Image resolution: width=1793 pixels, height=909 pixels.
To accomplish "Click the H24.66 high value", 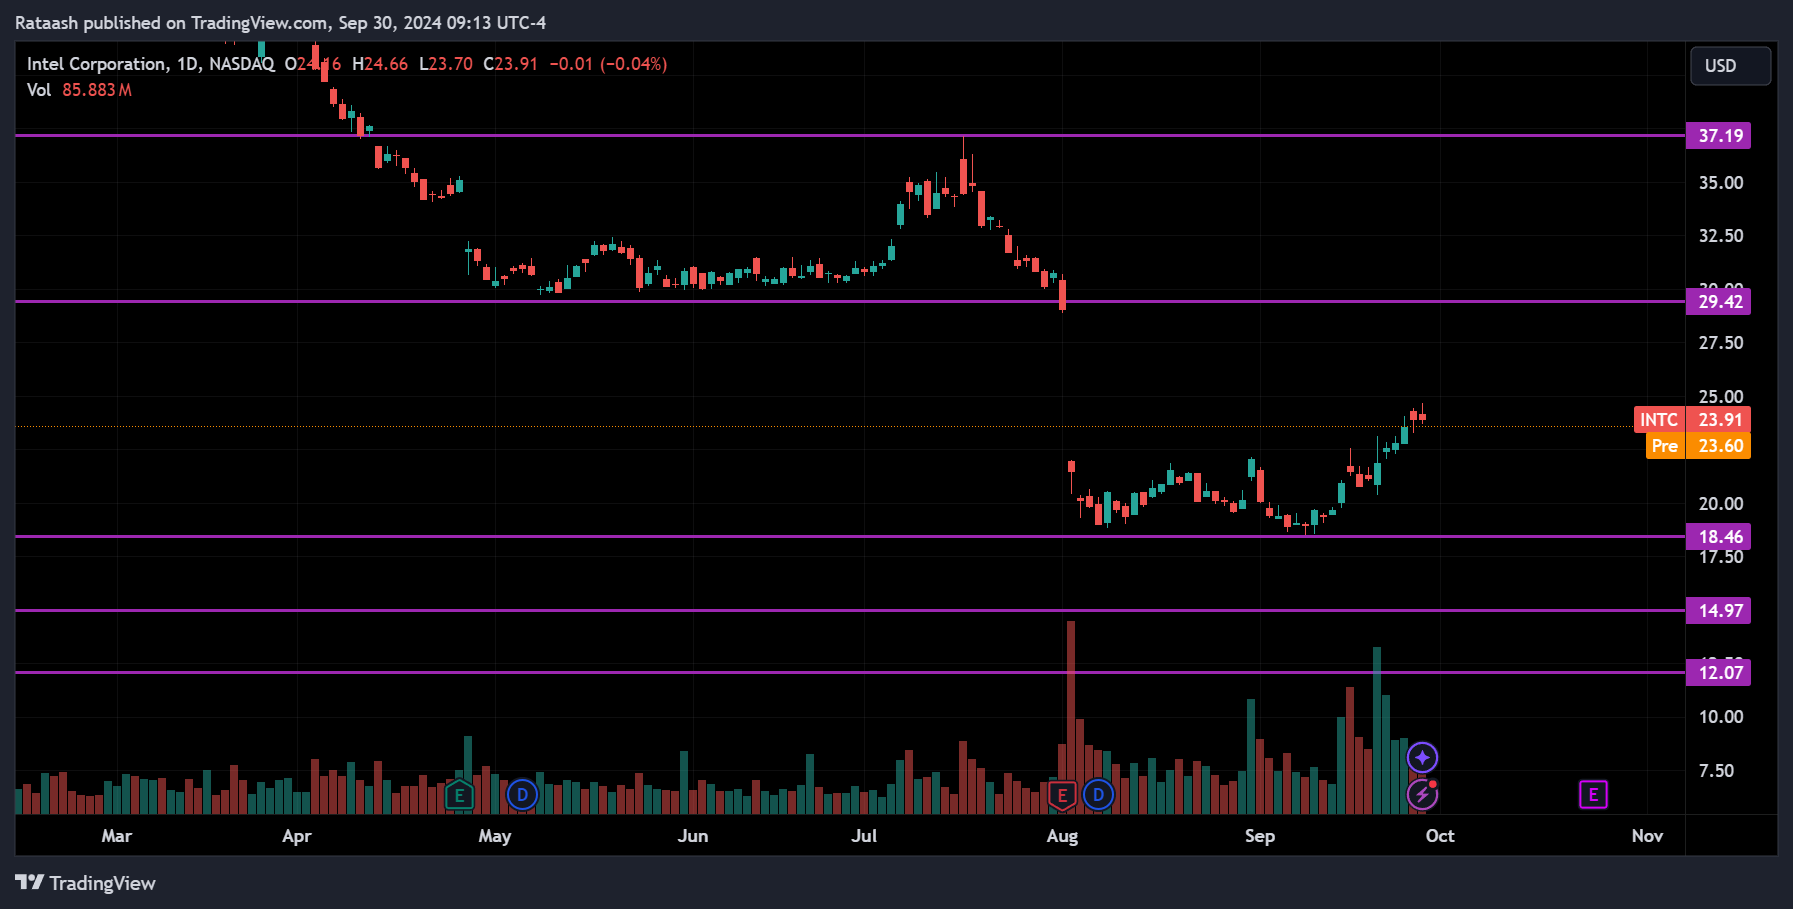I will 380,64.
